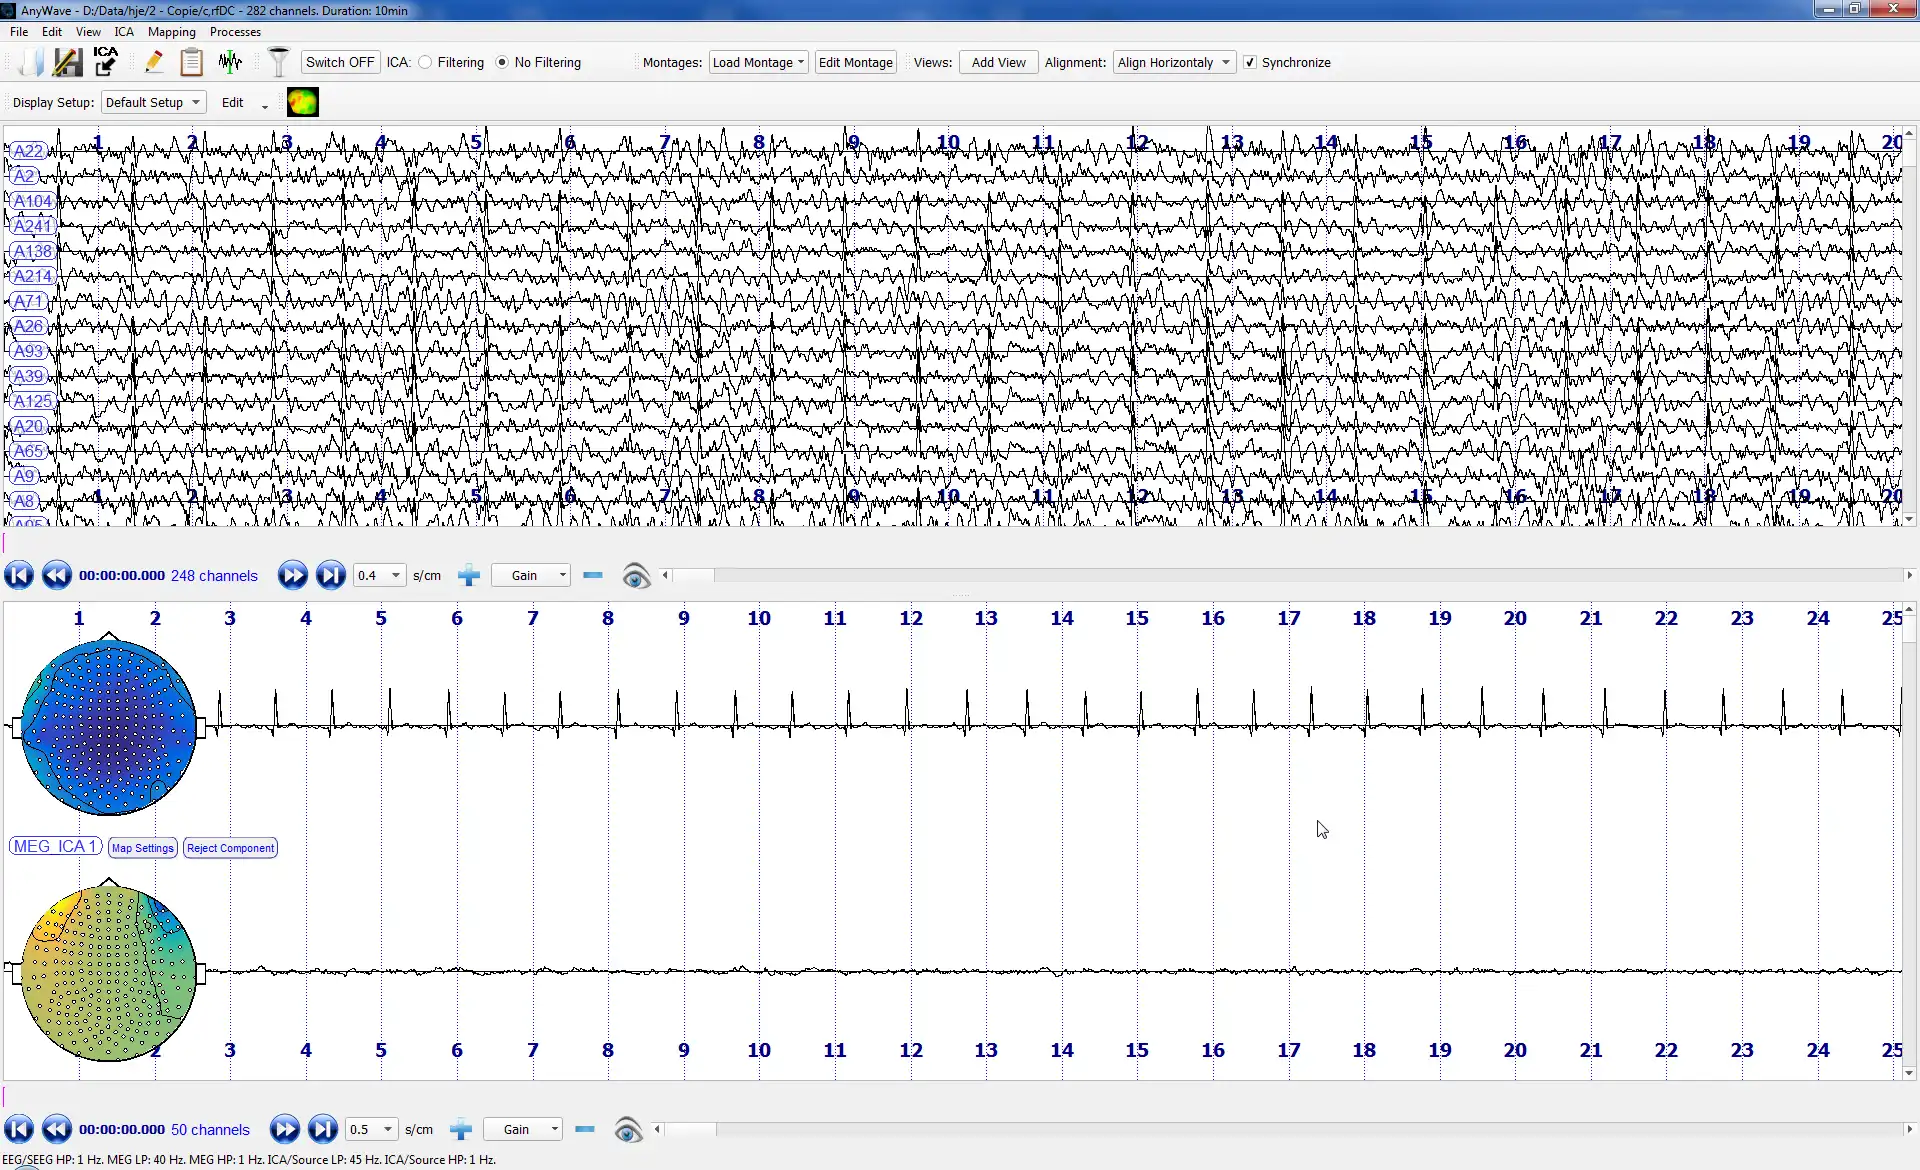Click the Edit Montage button
The height and width of the screenshot is (1170, 1920).
click(x=854, y=62)
